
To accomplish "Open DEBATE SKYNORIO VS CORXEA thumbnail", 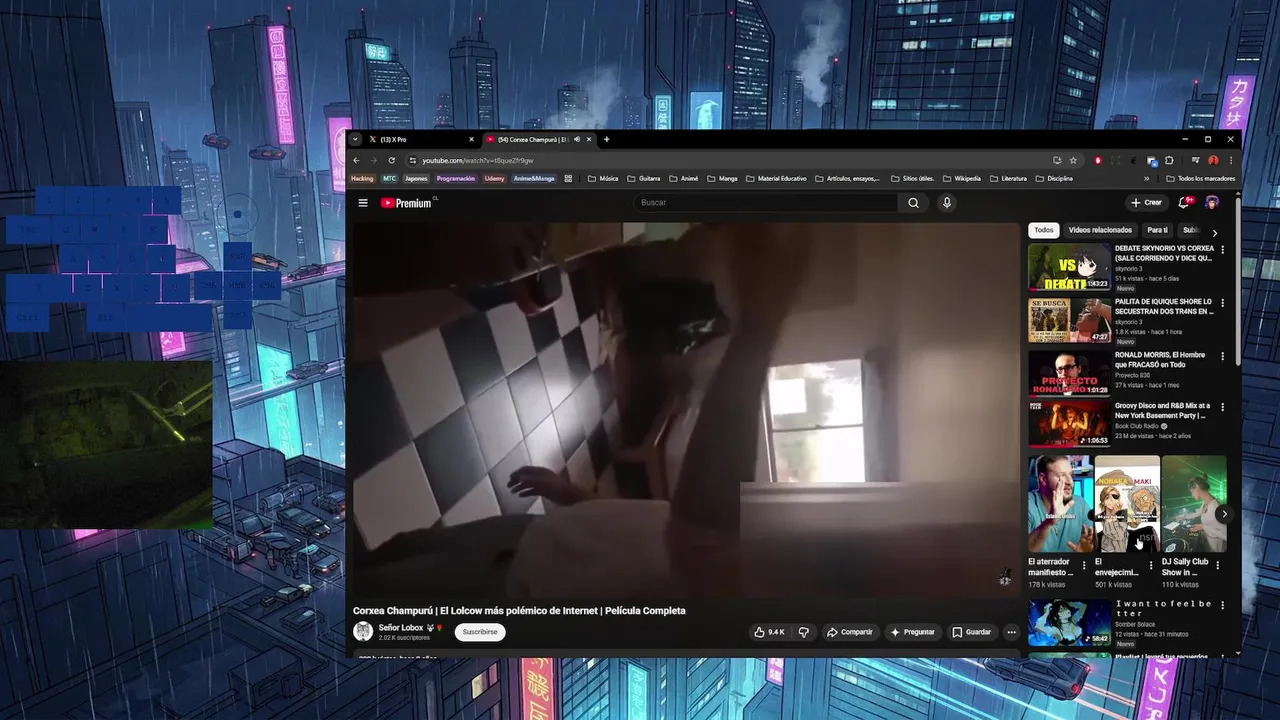I will (1069, 267).
